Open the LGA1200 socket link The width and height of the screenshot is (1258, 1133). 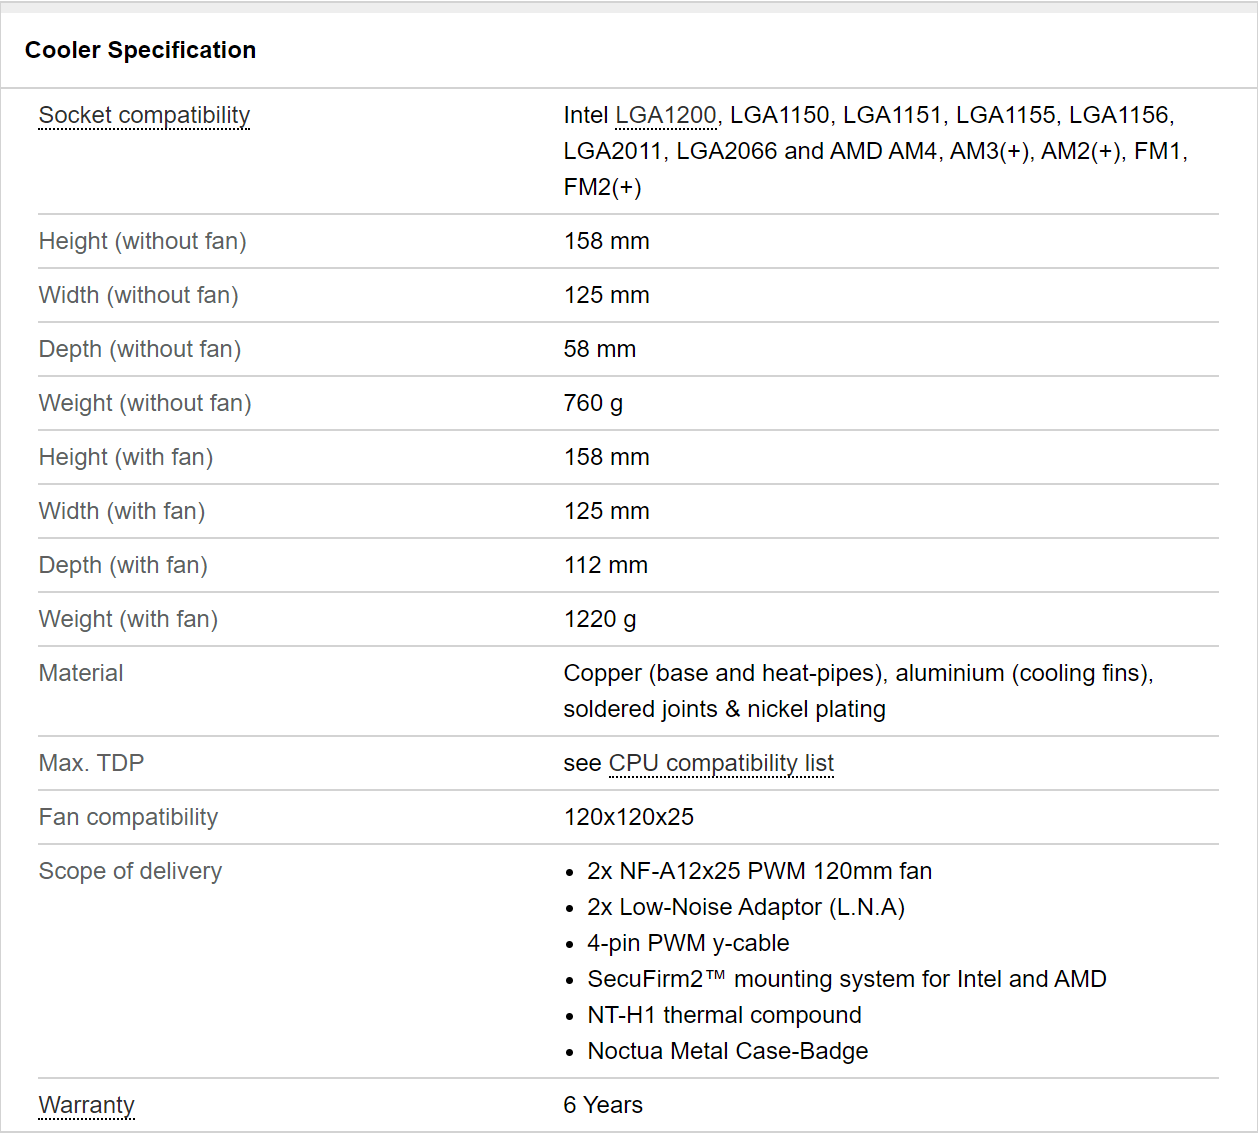coord(665,115)
